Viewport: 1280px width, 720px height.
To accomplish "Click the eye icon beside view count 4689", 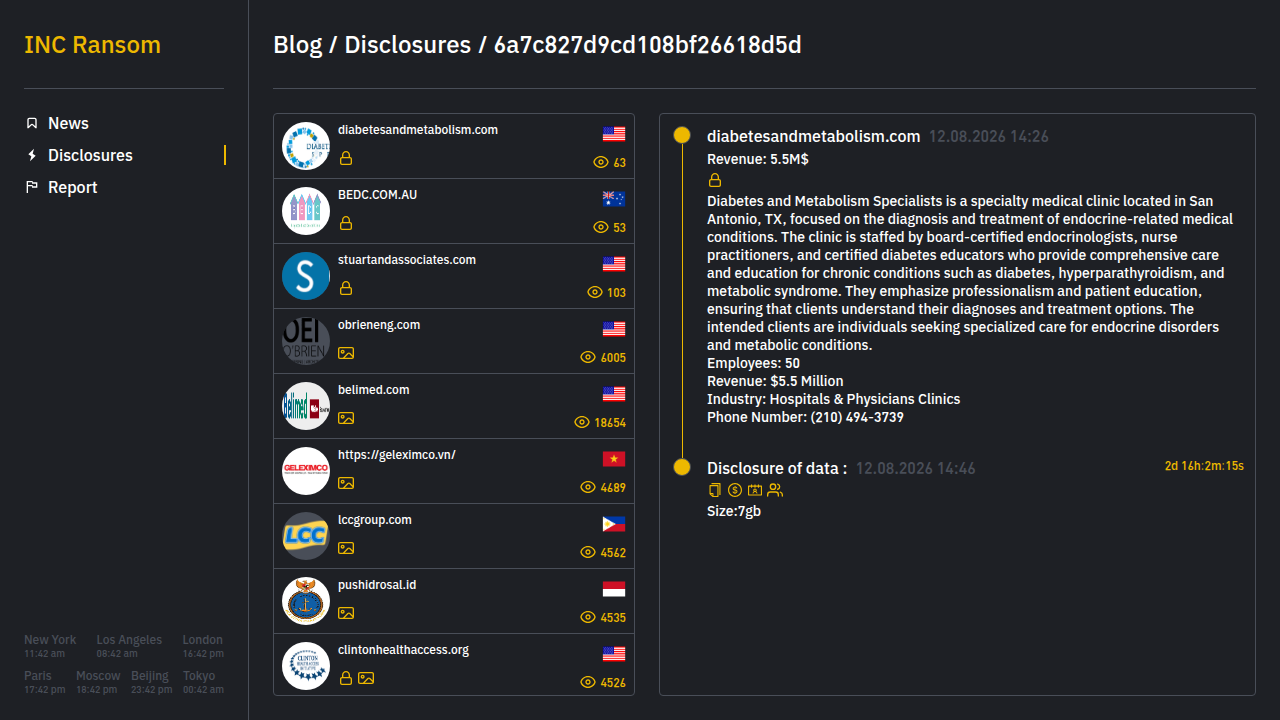I will 588,487.
